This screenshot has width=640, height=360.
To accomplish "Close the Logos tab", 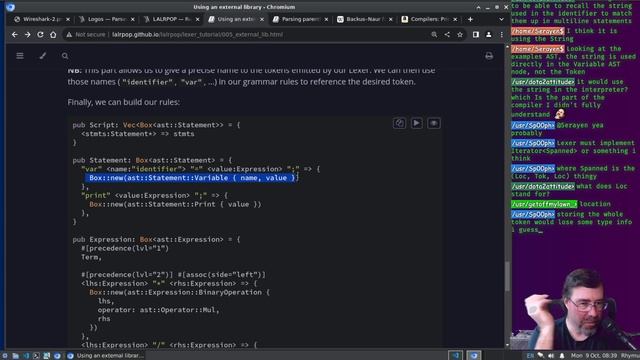I will 133,19.
